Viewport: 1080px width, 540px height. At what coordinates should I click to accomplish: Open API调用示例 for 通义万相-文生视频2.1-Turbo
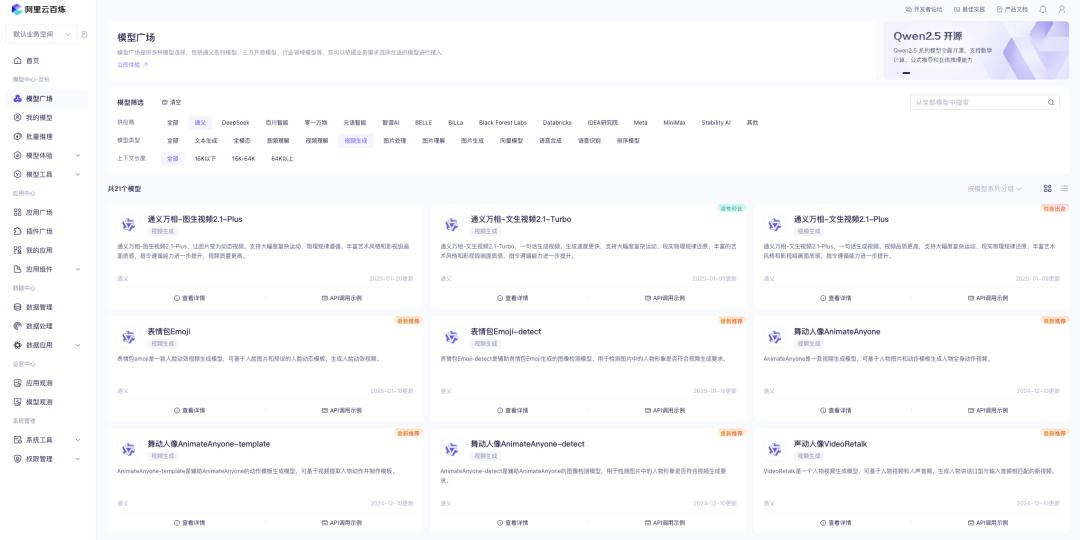click(x=665, y=298)
